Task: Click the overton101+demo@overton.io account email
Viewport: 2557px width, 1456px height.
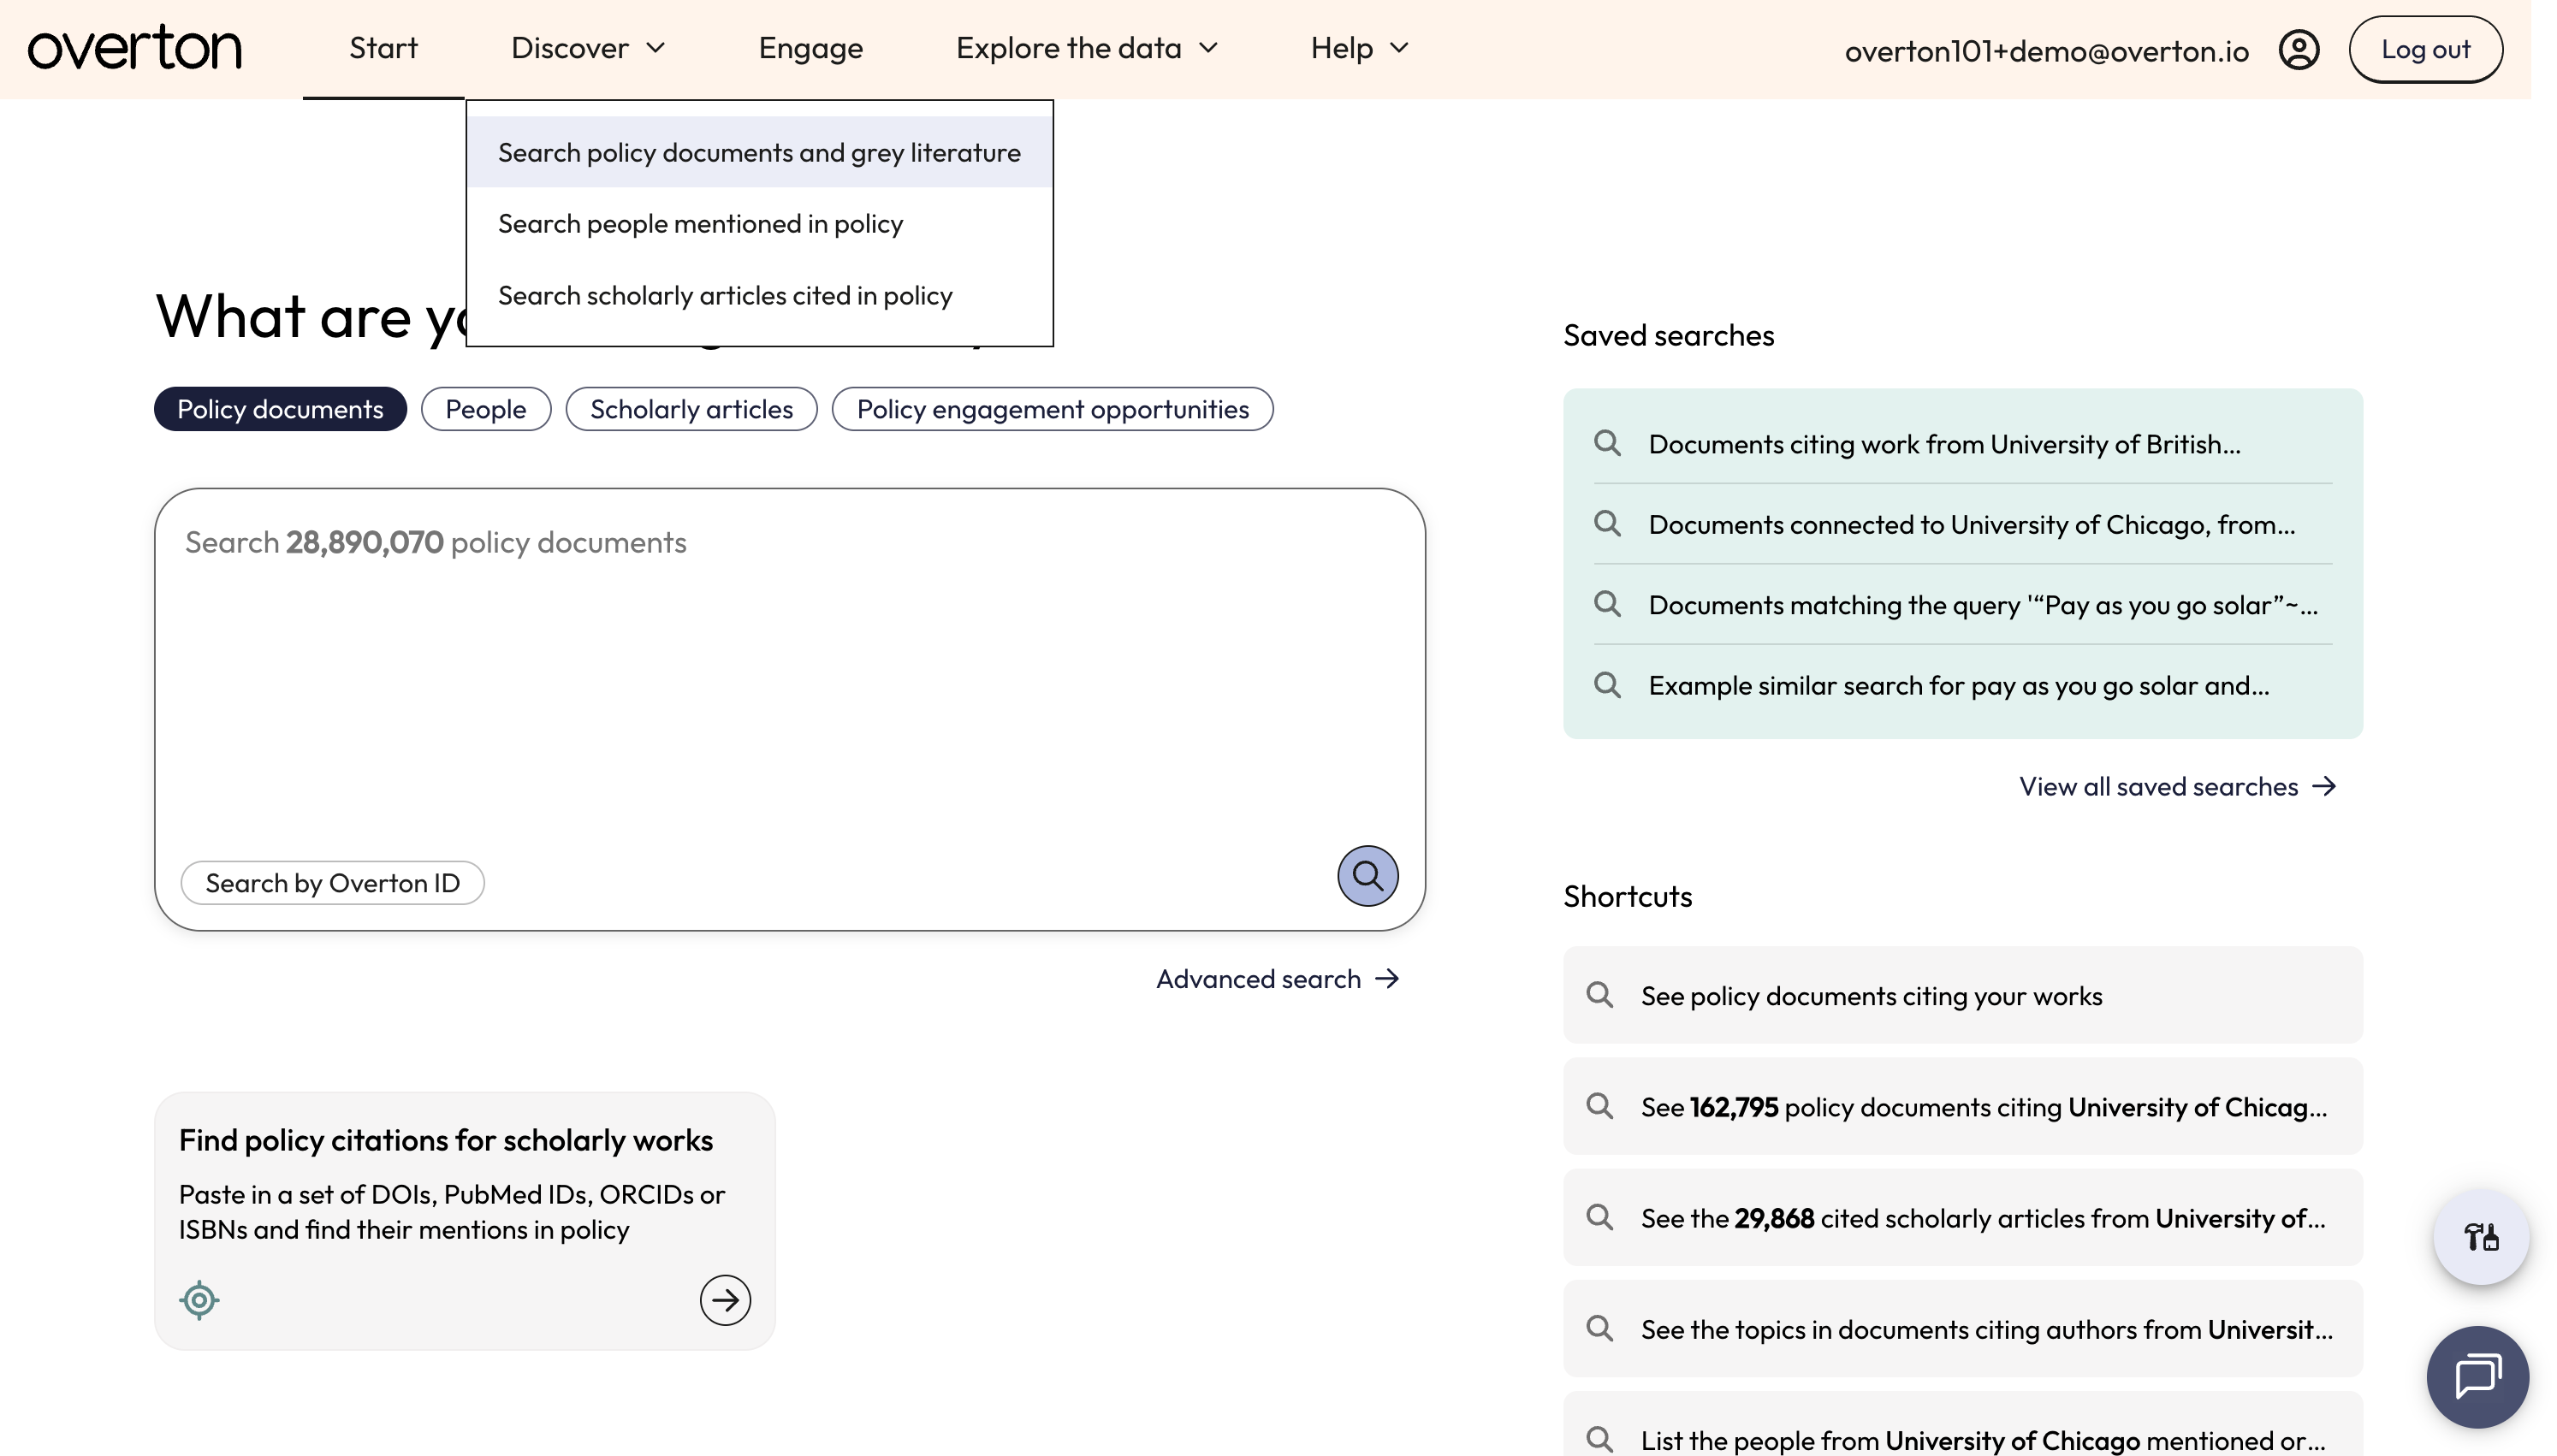Action: pyautogui.click(x=2046, y=51)
